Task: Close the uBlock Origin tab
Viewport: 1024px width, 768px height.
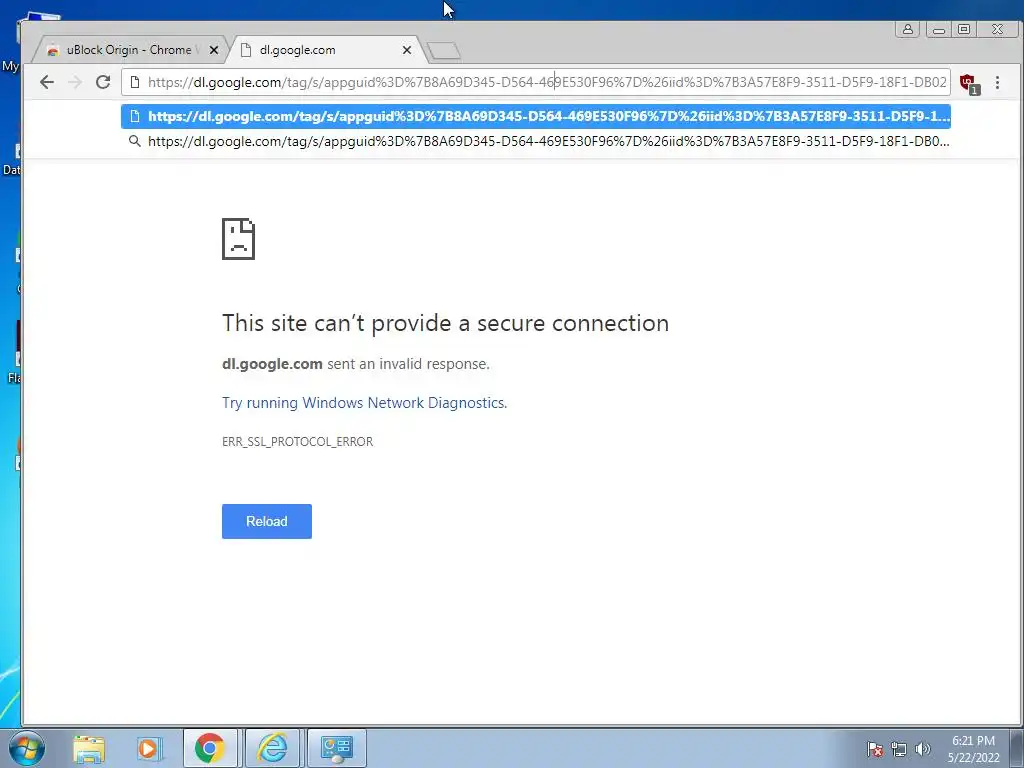Action: (x=214, y=50)
